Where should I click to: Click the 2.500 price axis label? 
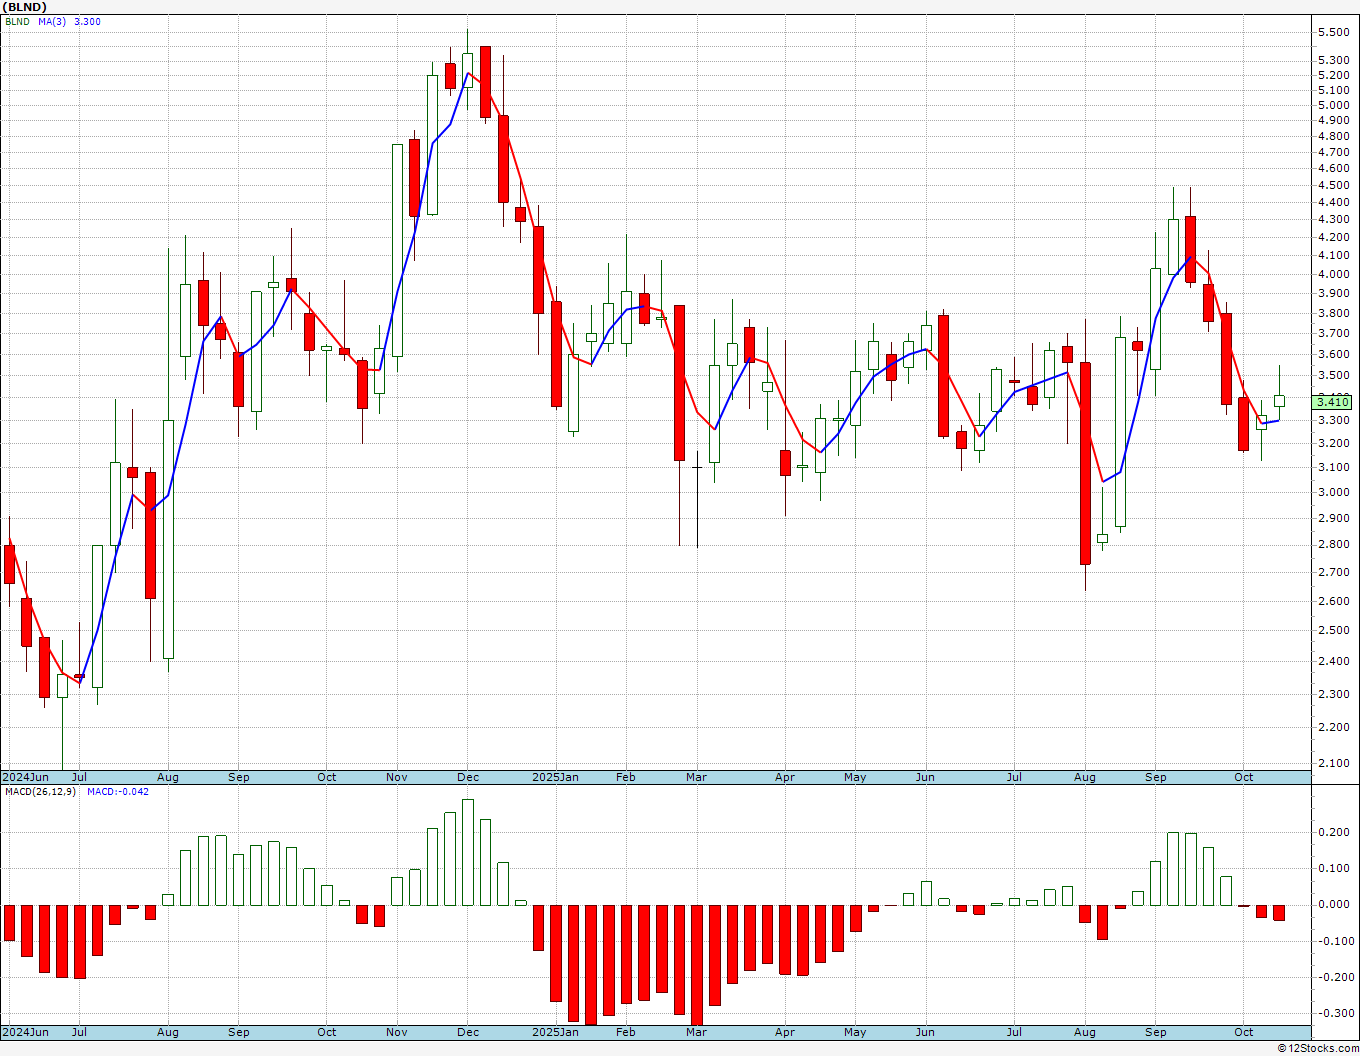click(x=1334, y=631)
